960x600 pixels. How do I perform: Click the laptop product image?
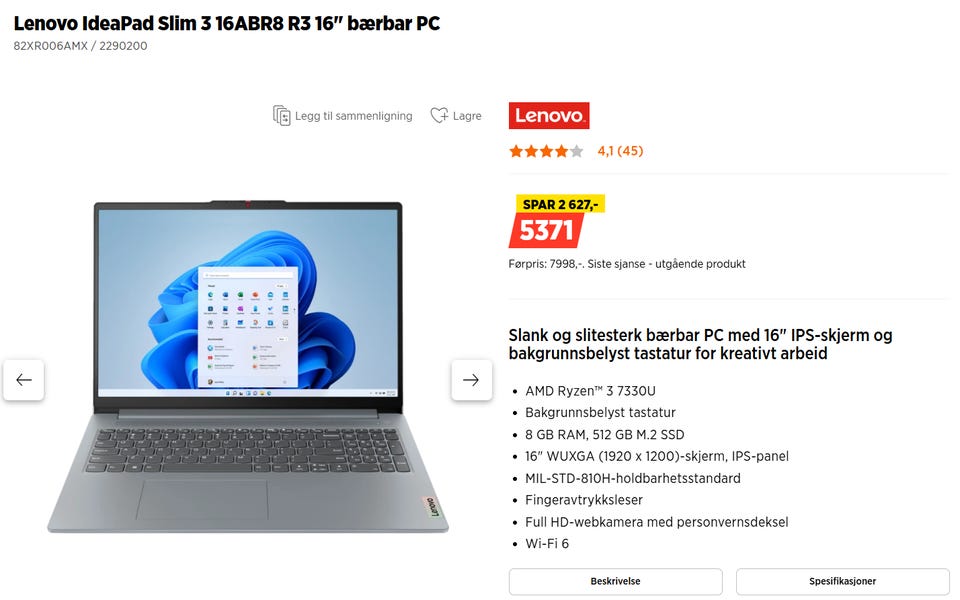pyautogui.click(x=248, y=366)
